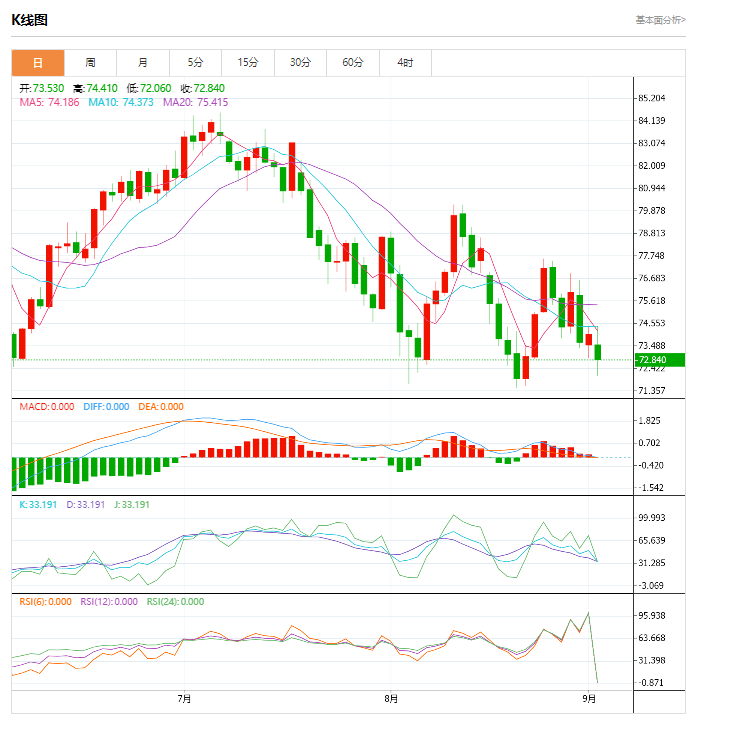
Task: Click the 8月 date axis label
Action: point(391,699)
